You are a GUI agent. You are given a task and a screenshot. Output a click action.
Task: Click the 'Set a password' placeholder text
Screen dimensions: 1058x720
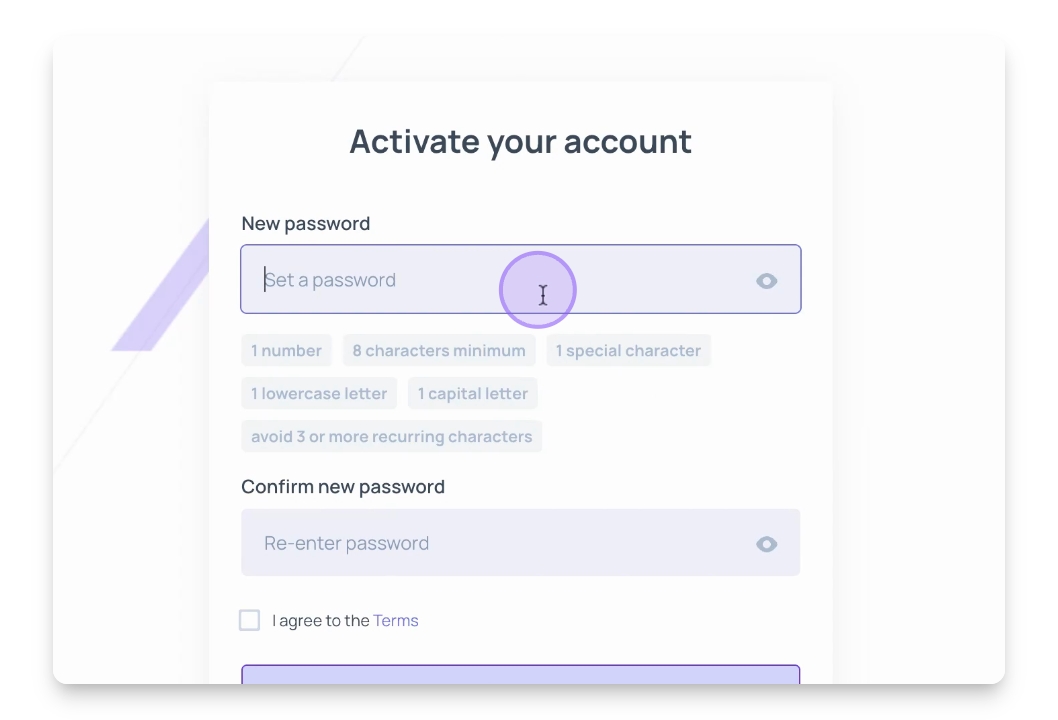pos(331,280)
